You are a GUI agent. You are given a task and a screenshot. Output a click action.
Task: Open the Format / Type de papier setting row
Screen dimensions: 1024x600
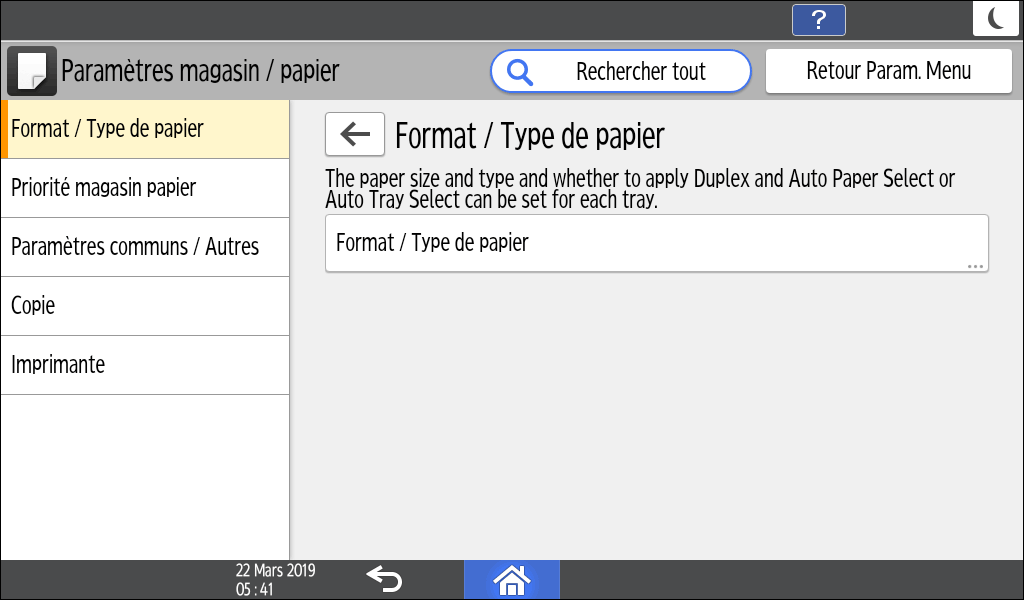click(x=656, y=243)
